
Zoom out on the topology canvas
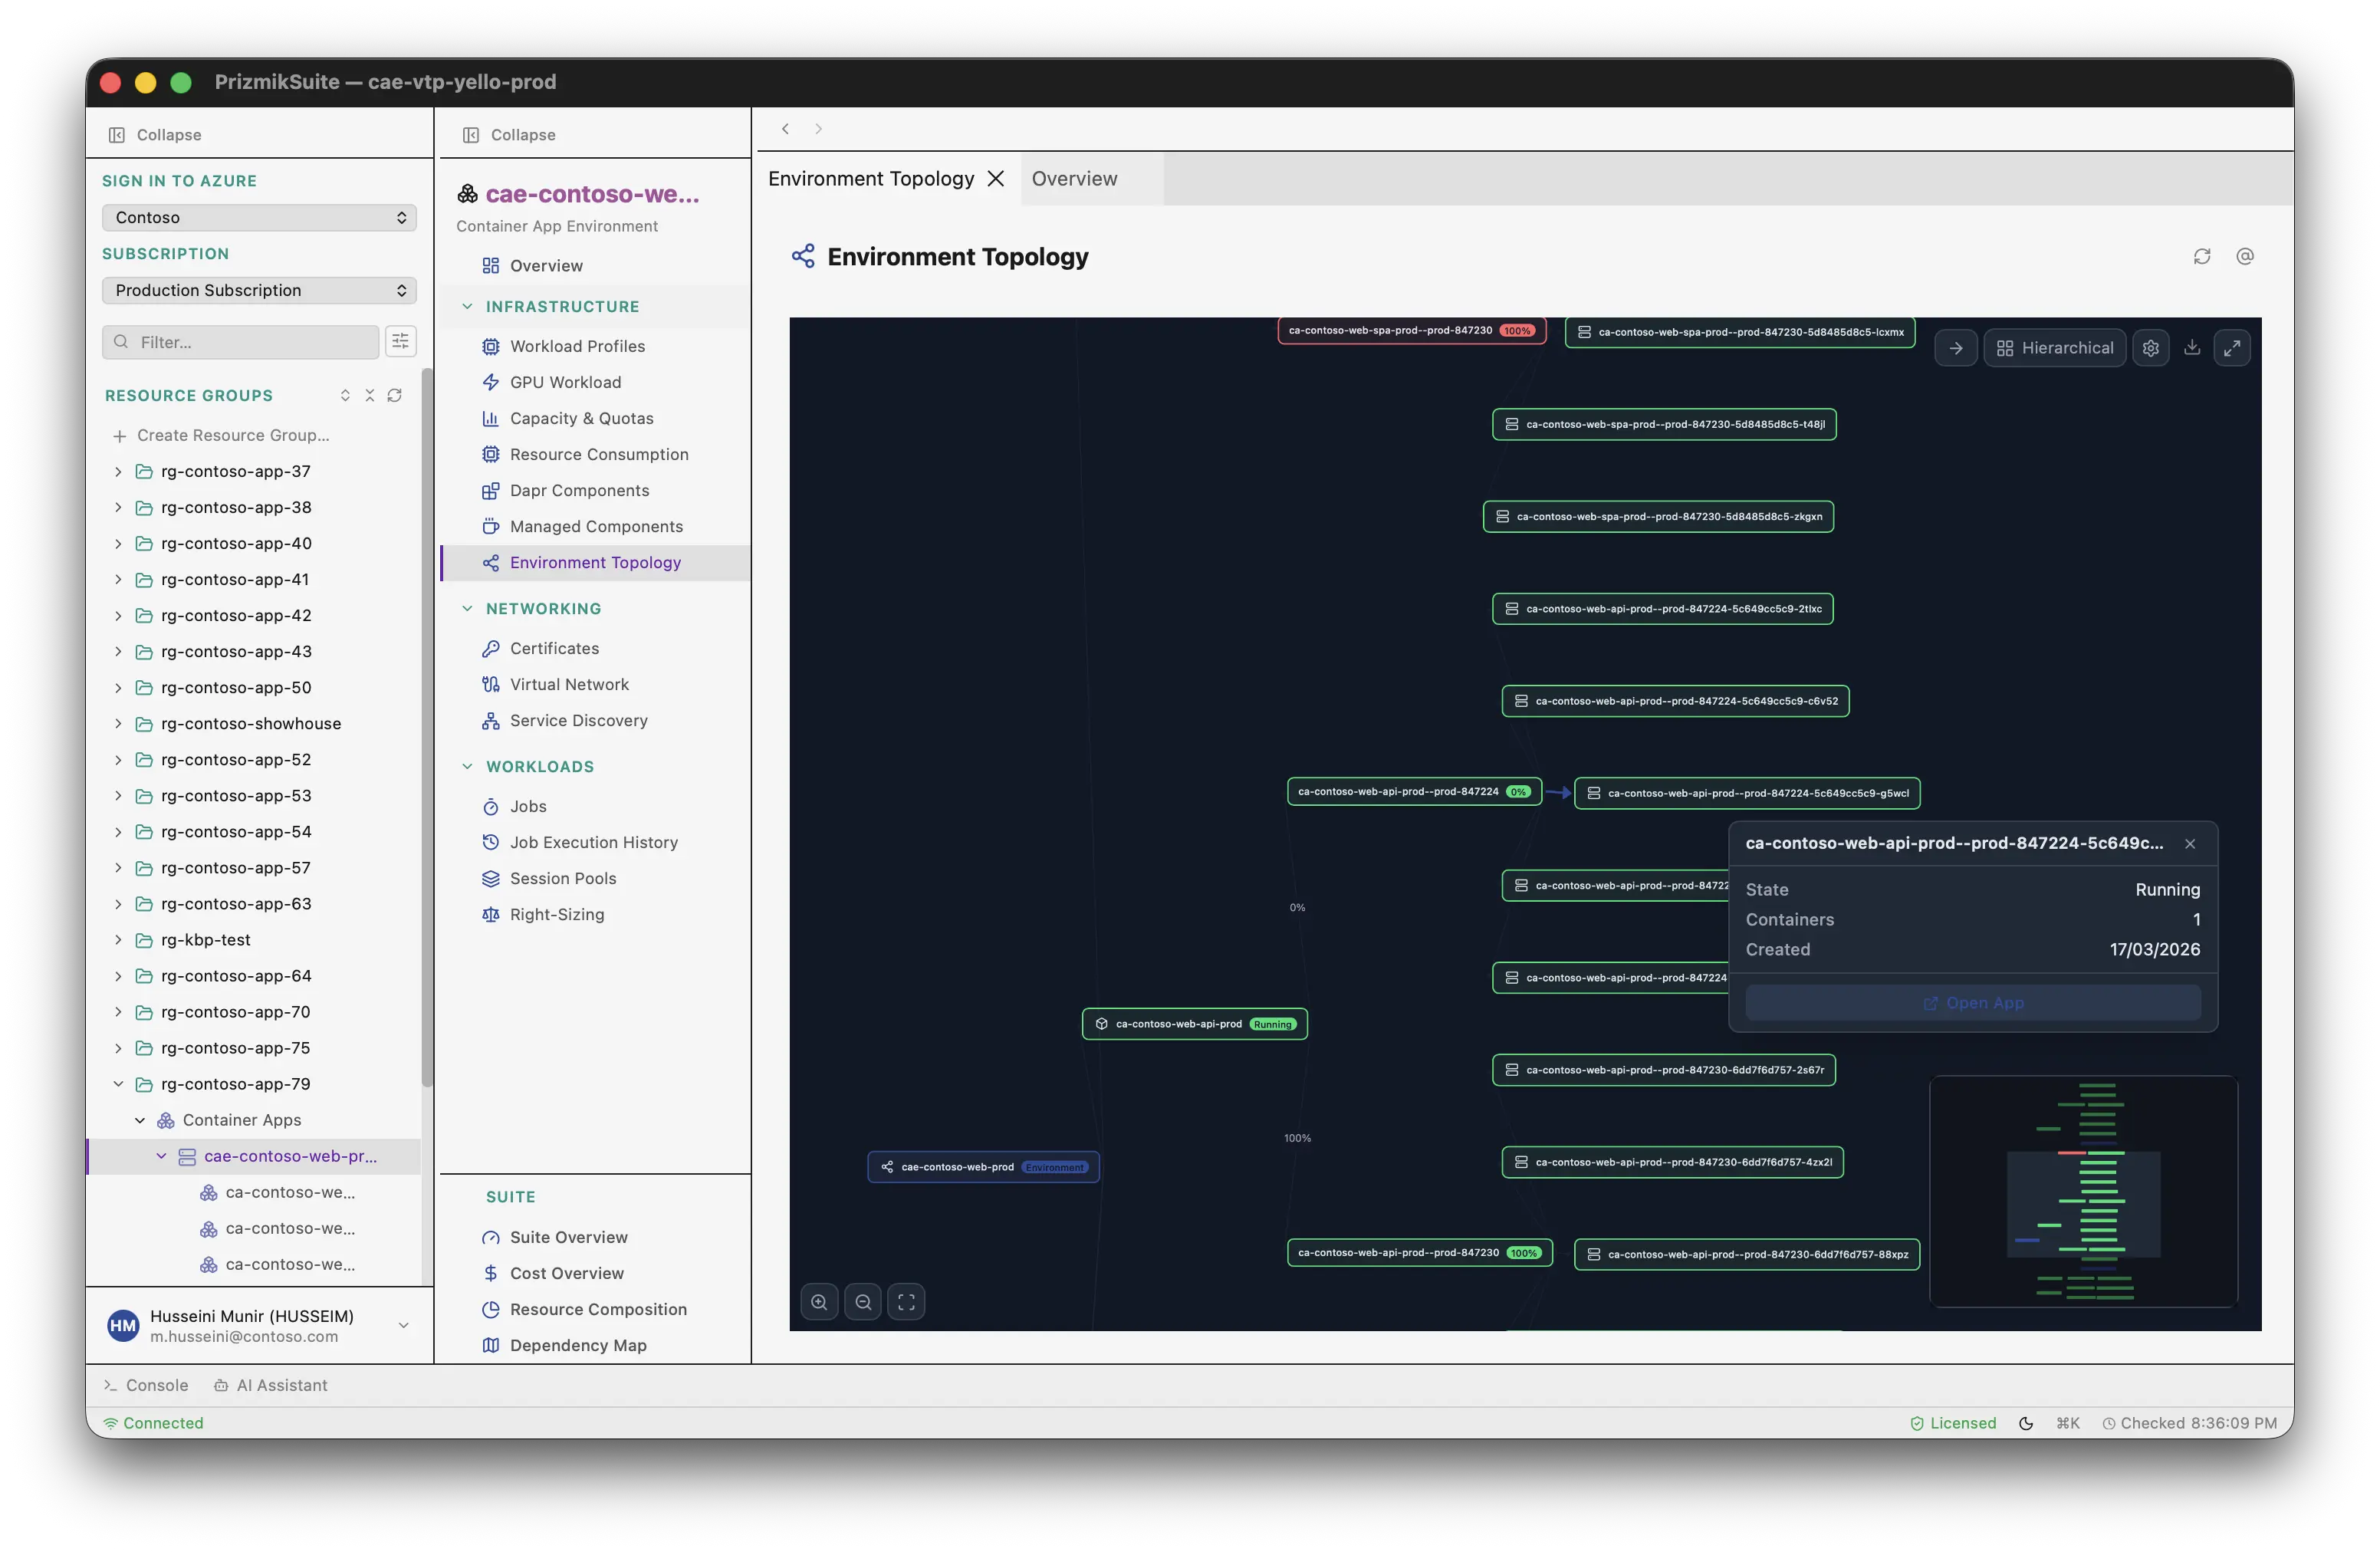[863, 1302]
